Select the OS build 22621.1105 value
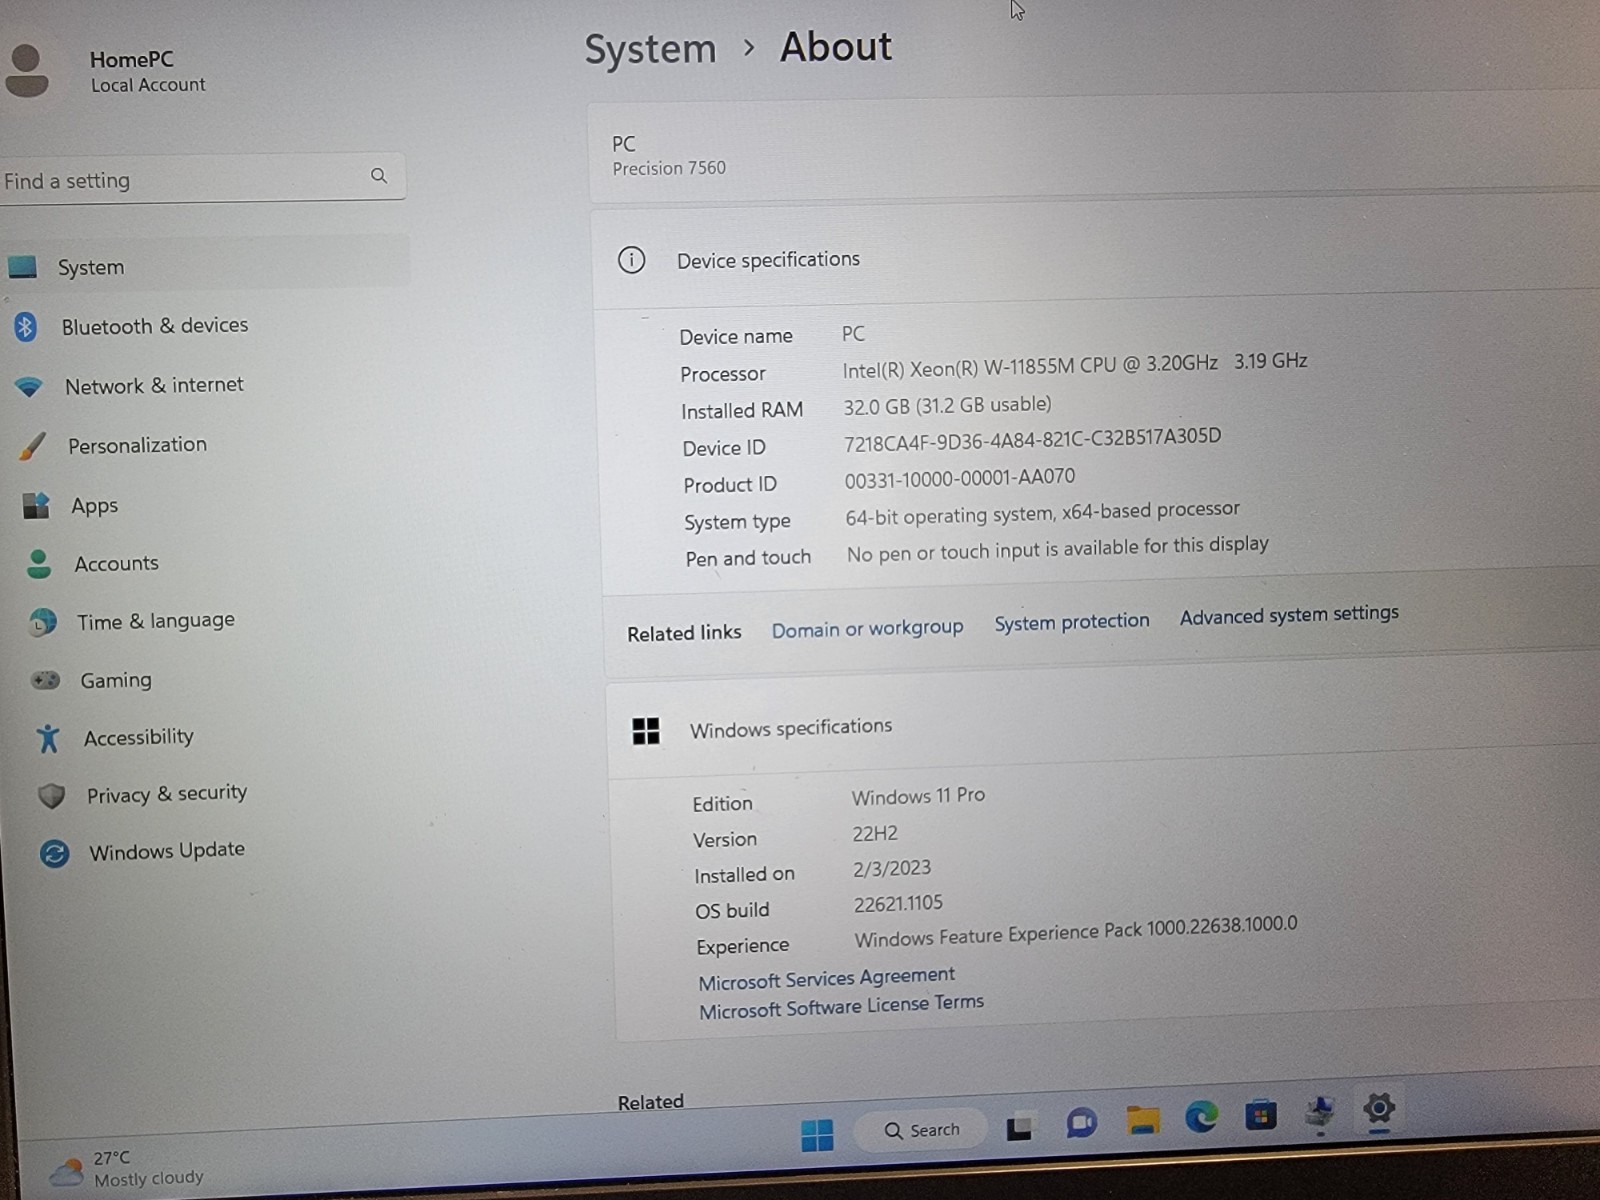Viewport: 1600px width, 1200px height. pos(898,904)
